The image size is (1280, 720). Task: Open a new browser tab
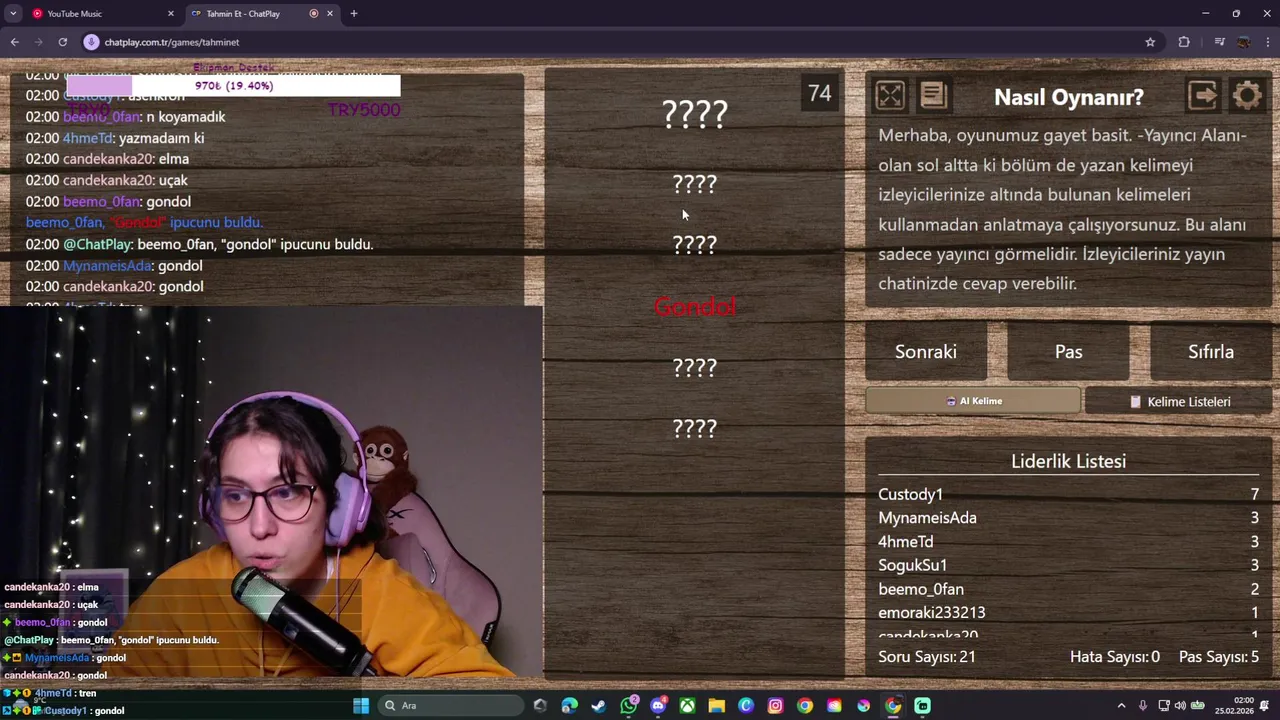pyautogui.click(x=354, y=14)
